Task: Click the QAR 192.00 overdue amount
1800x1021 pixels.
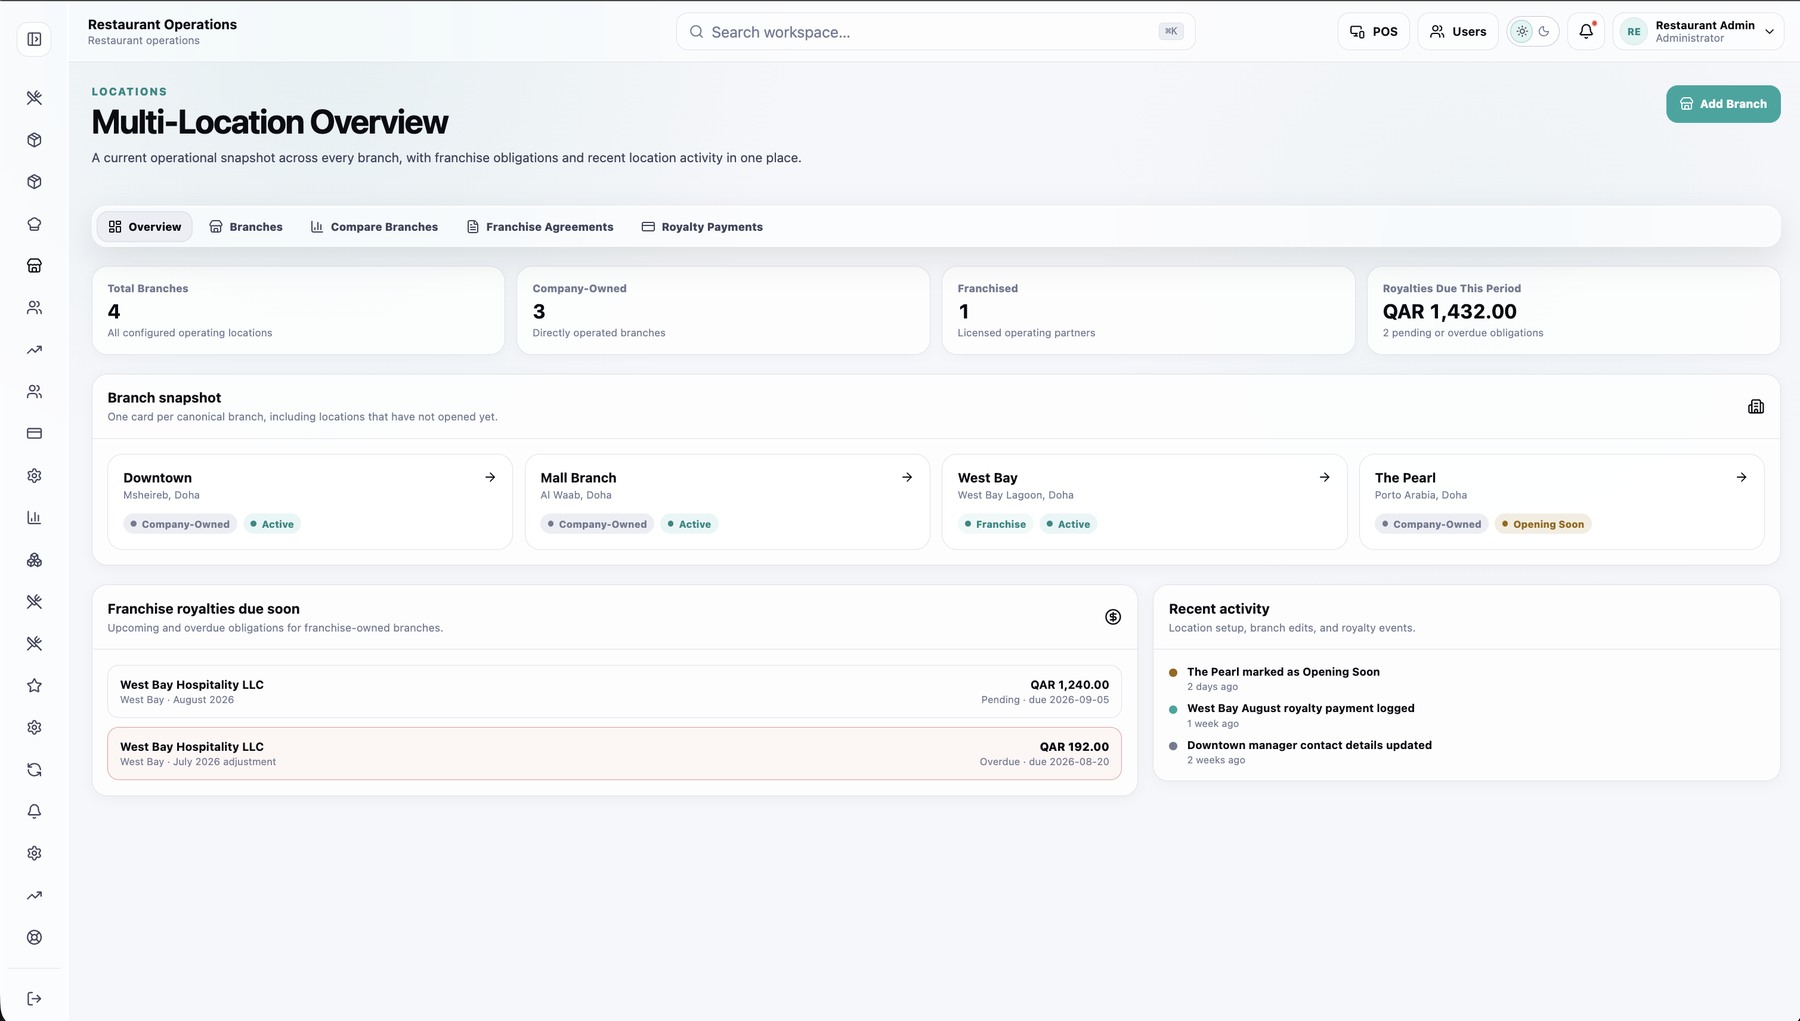Action: click(1074, 747)
